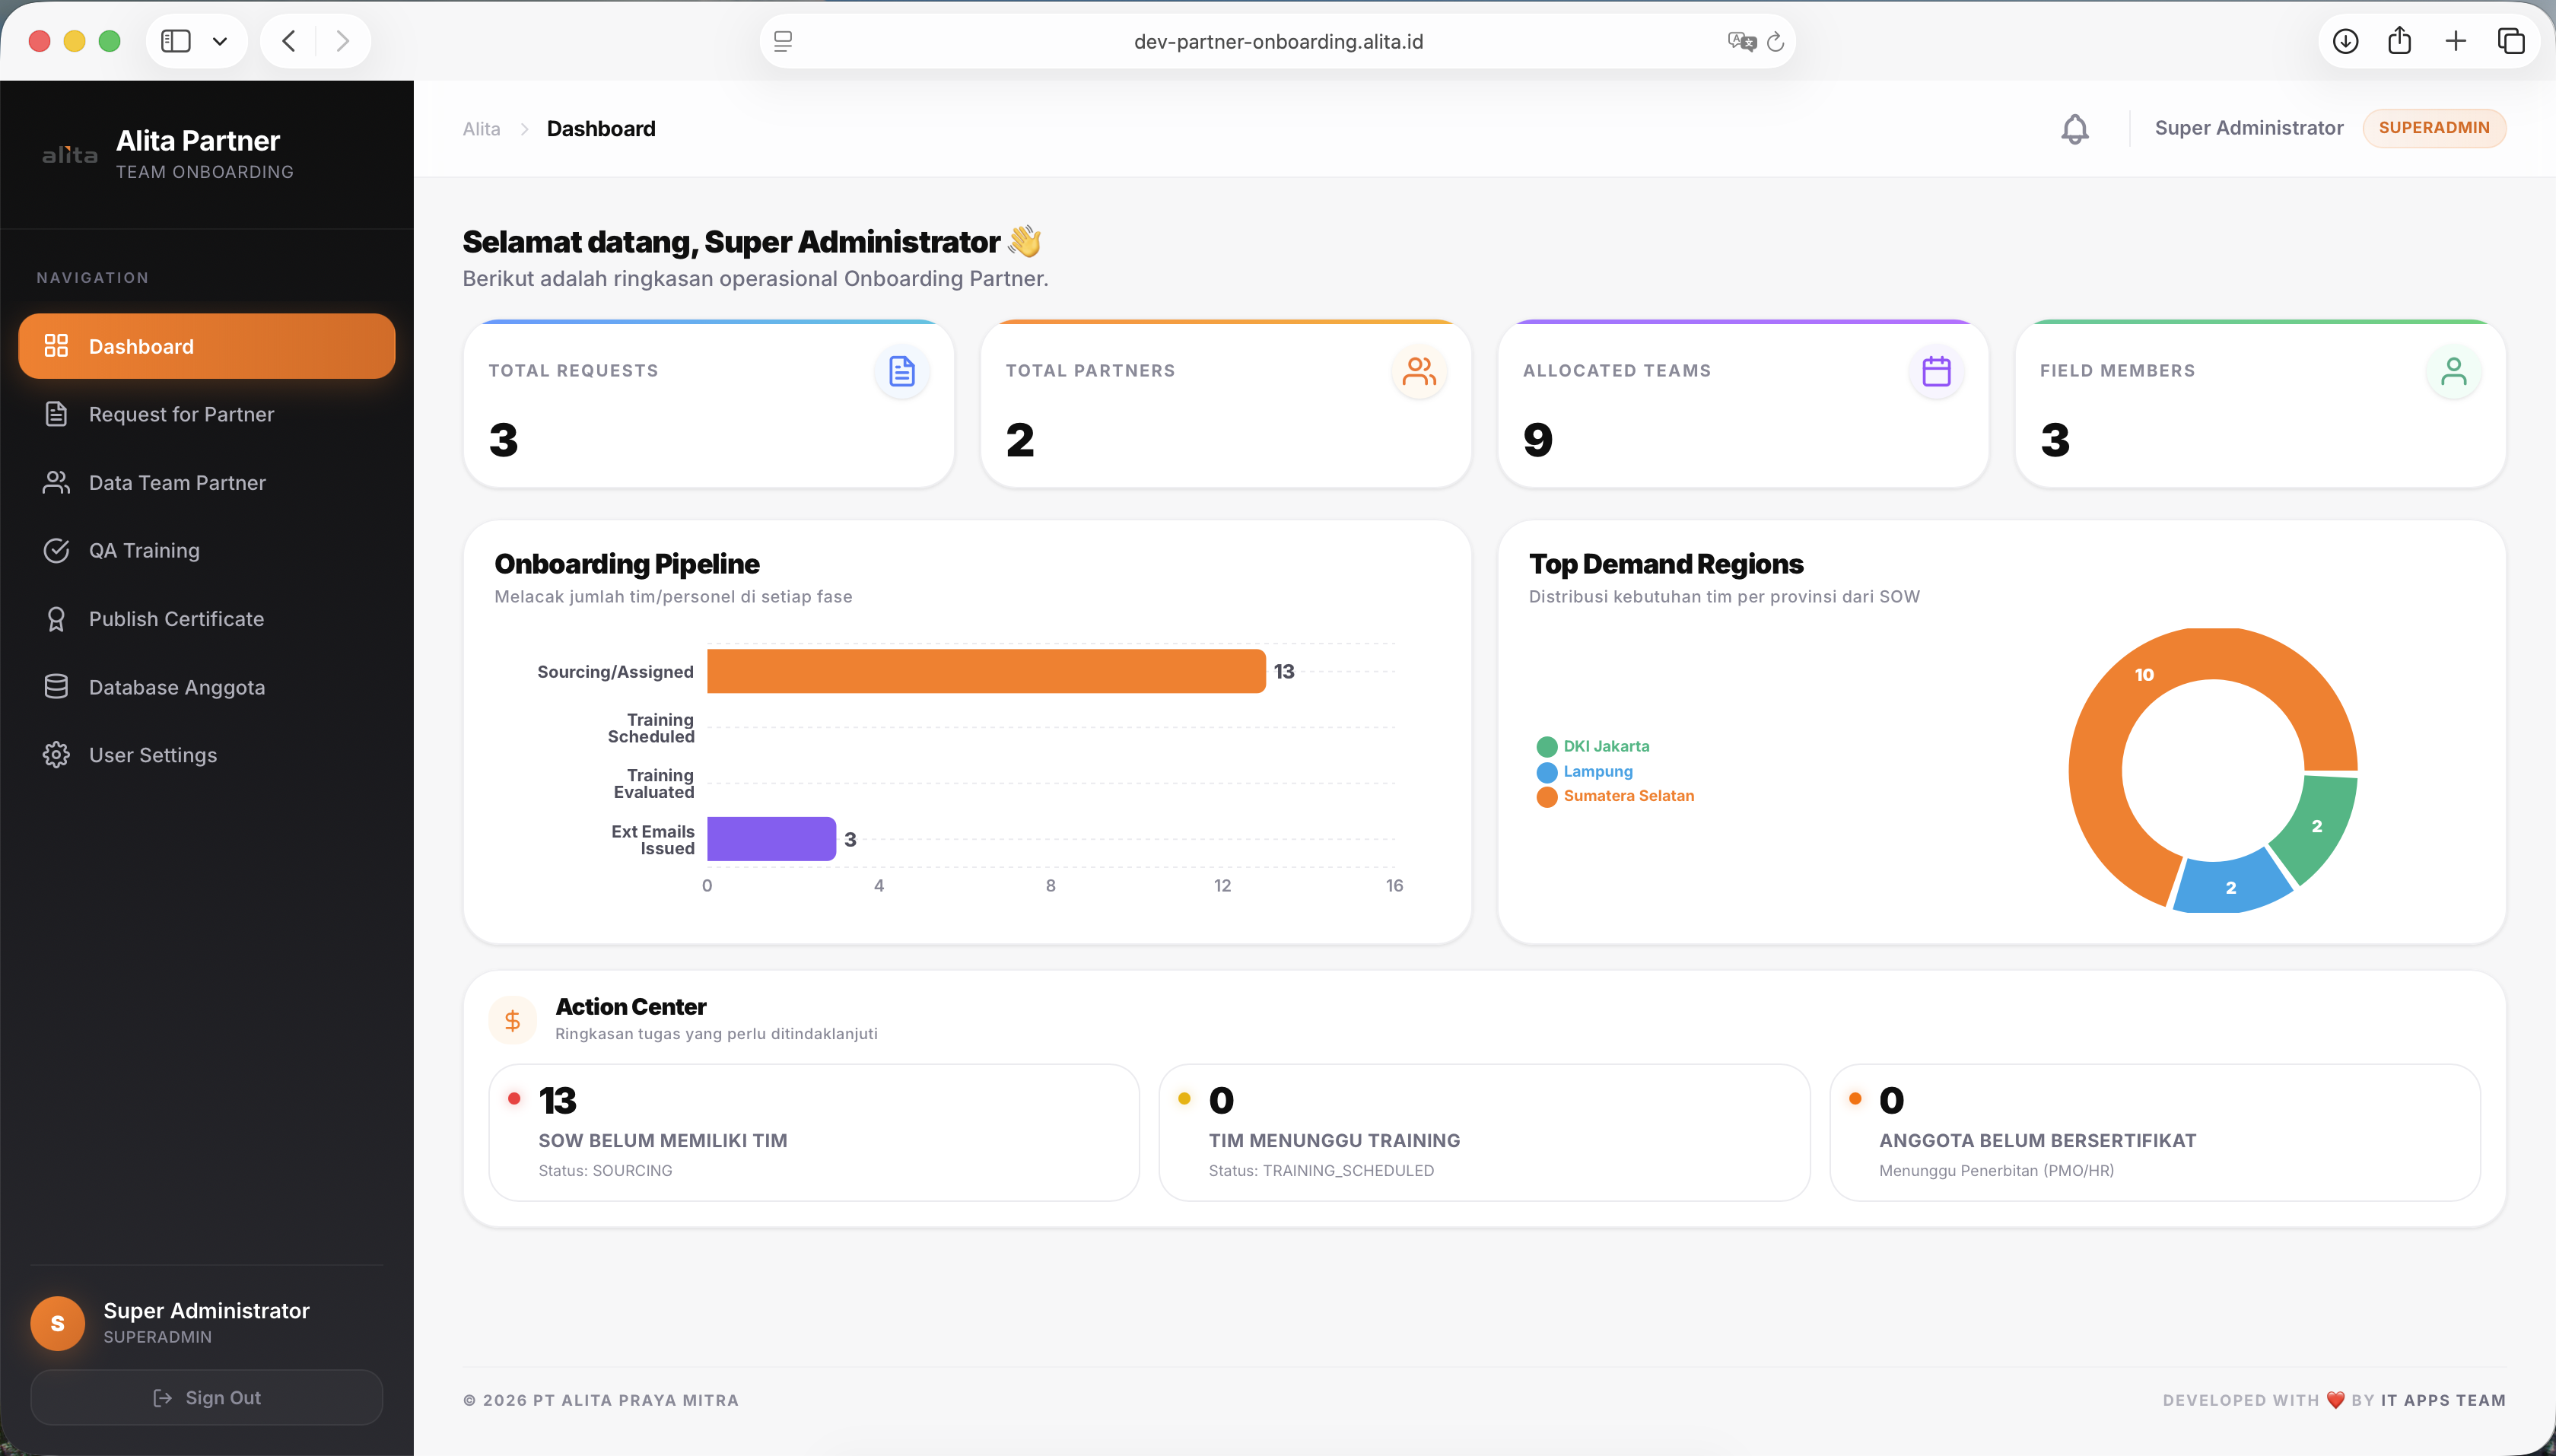Click the Allocated Teams calendar icon

tap(1936, 372)
